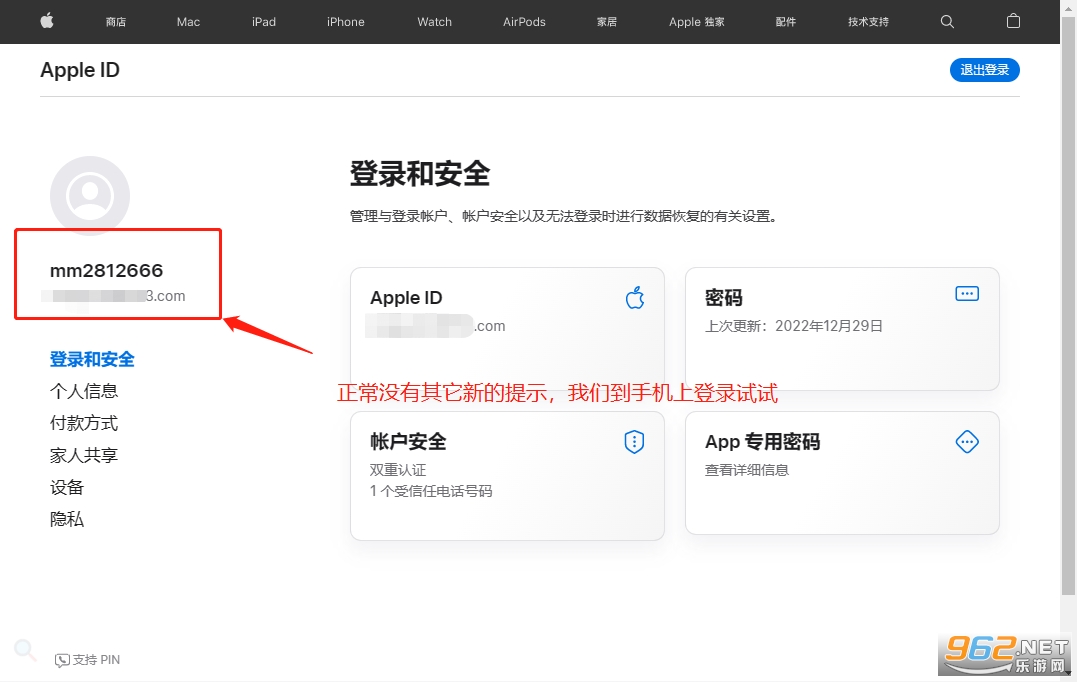Click the 支持 PIN phone icon

[x=62, y=660]
